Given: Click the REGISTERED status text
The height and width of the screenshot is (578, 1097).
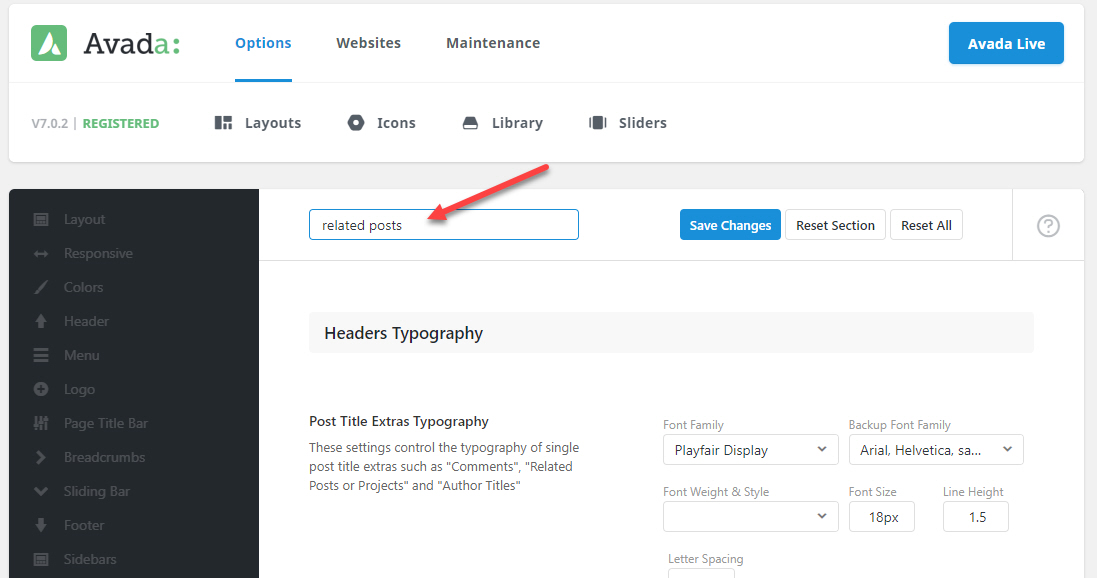Looking at the screenshot, I should tap(121, 123).
